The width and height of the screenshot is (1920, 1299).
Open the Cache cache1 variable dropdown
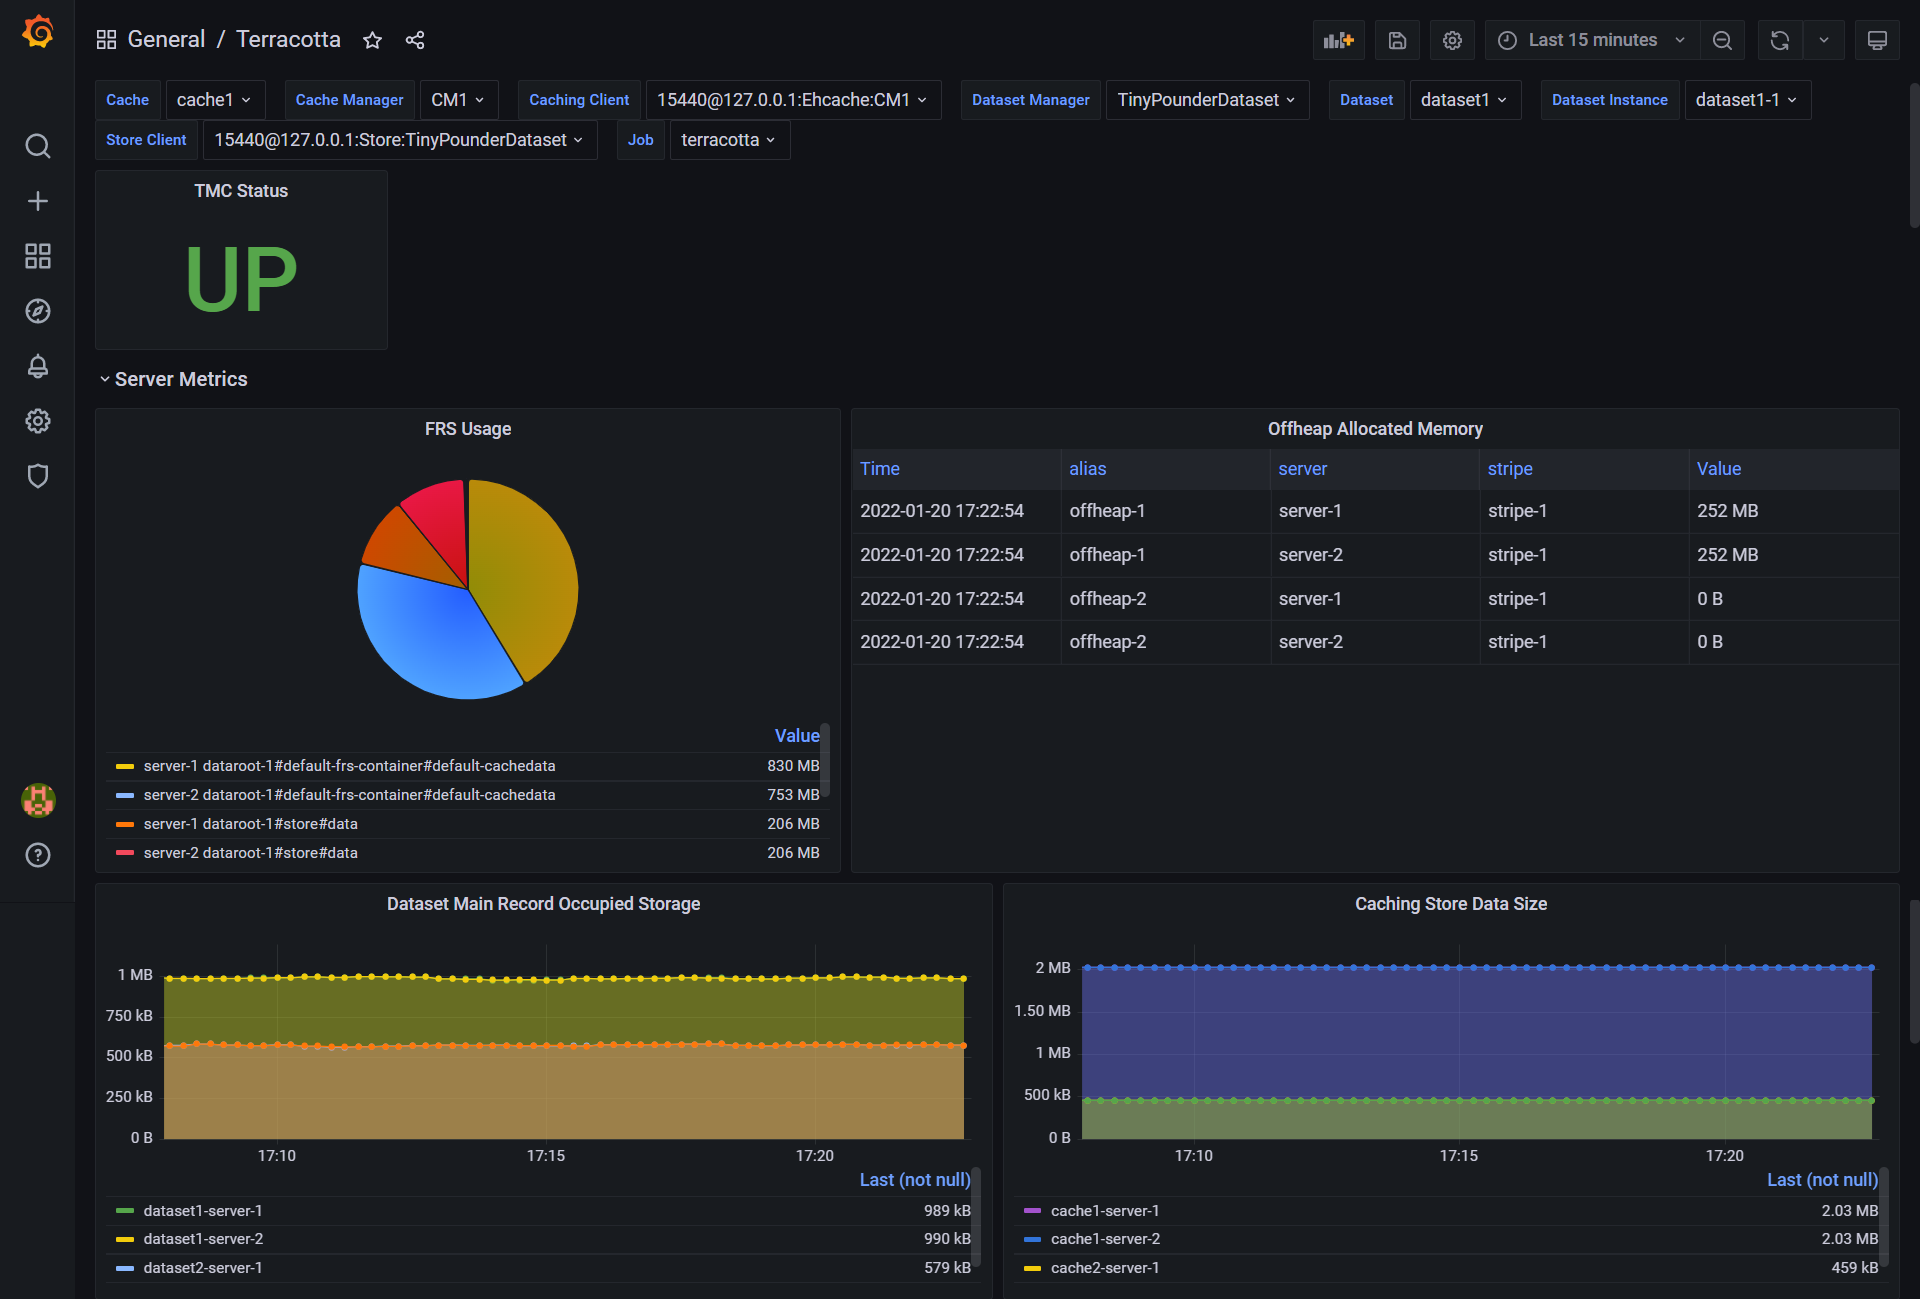coord(214,100)
